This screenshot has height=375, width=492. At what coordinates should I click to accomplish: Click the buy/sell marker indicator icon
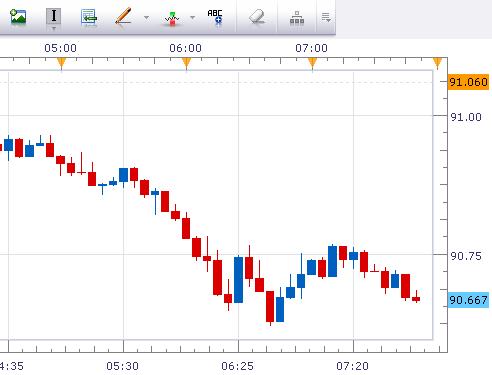(172, 18)
